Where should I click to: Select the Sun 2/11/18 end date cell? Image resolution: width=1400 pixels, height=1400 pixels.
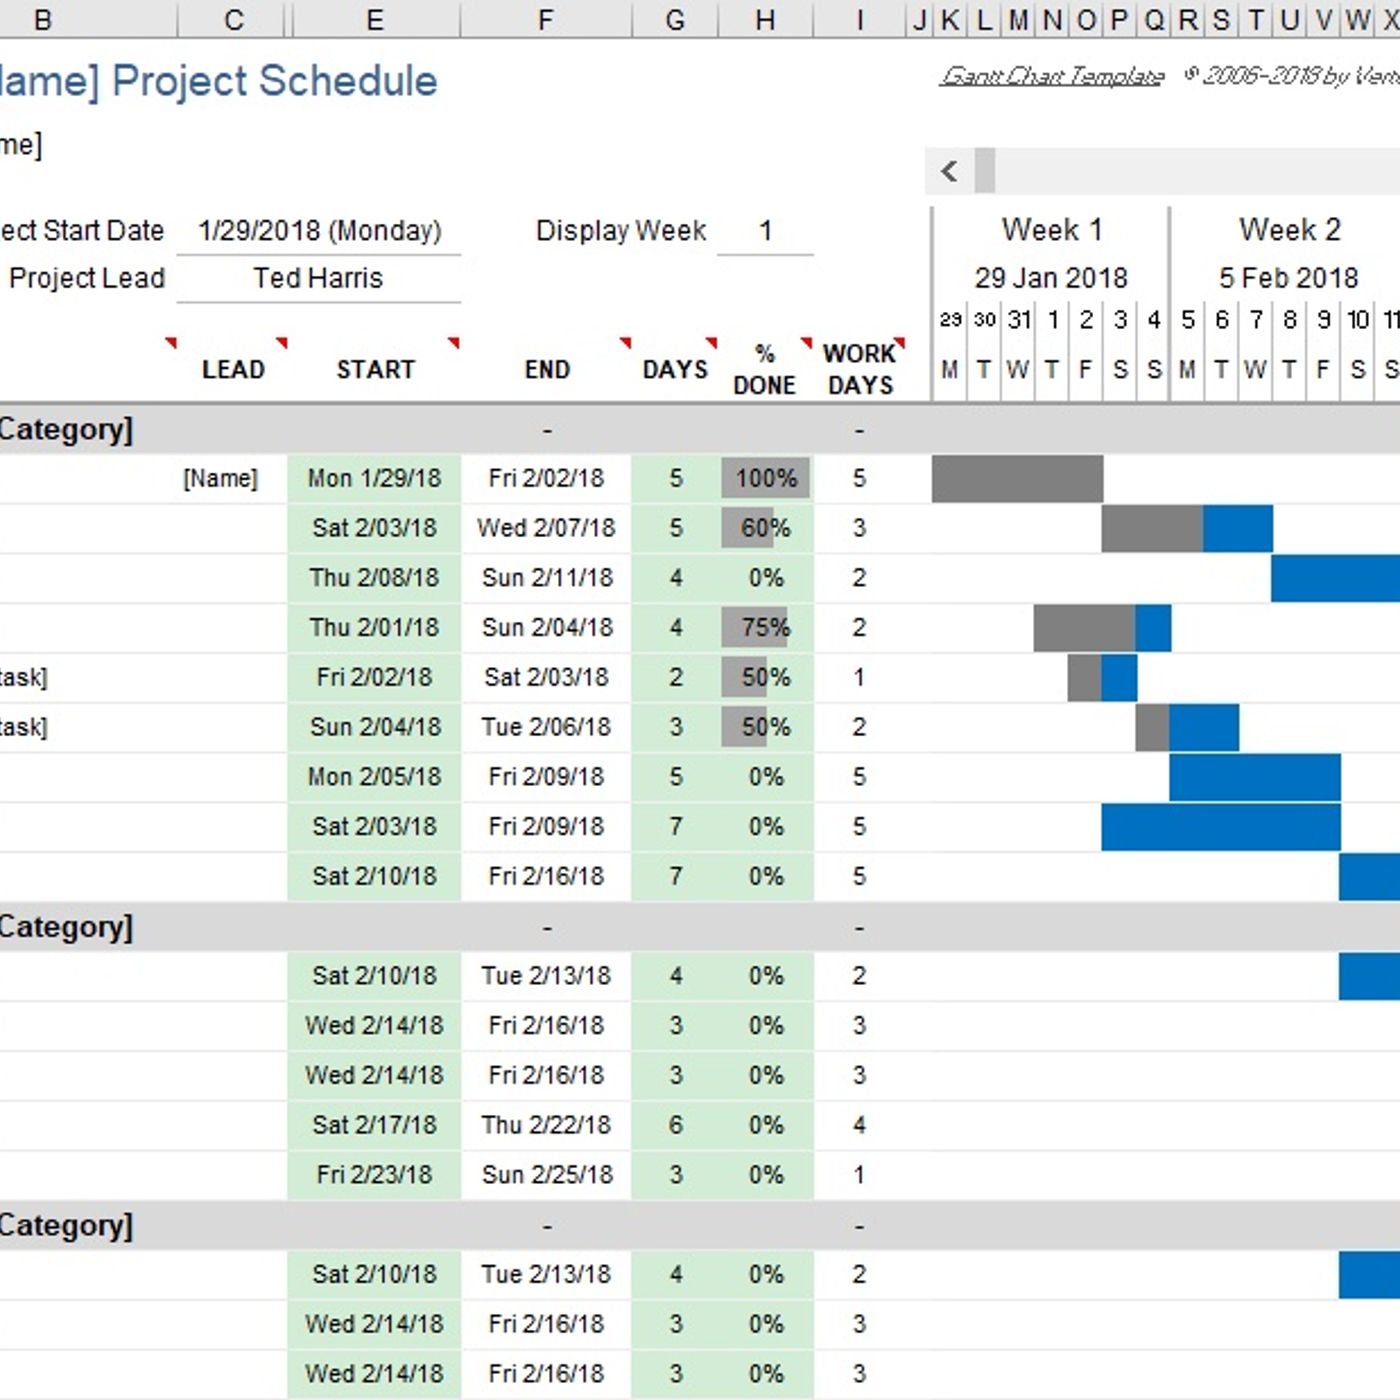coord(546,577)
